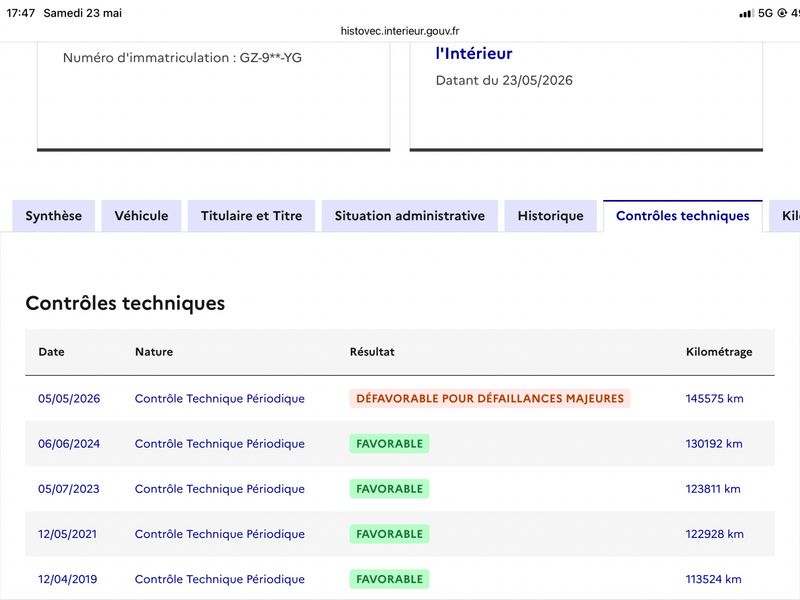Click the DÉFAVORABLE POUR DÉFAILLANCES MAJEURES badge
This screenshot has width=800, height=600.
(x=490, y=398)
